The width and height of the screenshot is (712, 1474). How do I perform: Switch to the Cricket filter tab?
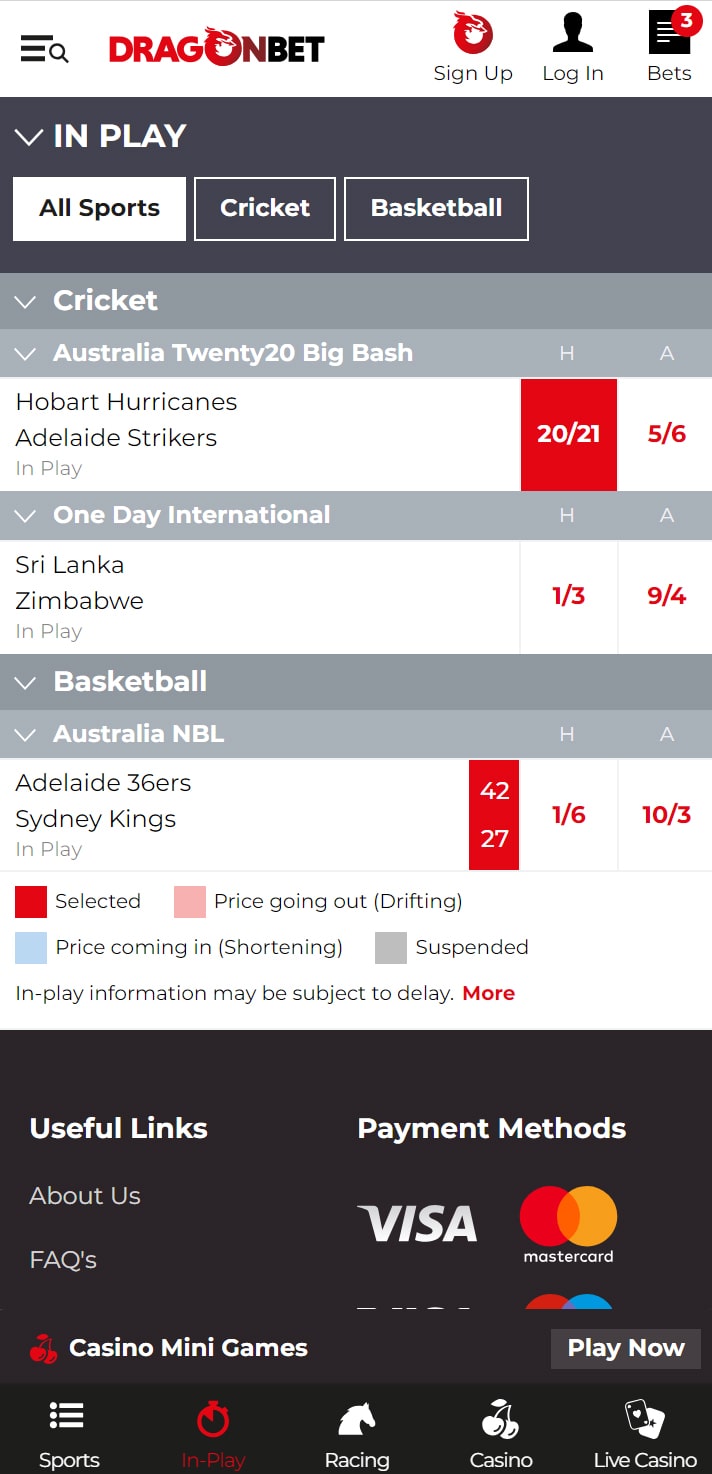pos(265,208)
